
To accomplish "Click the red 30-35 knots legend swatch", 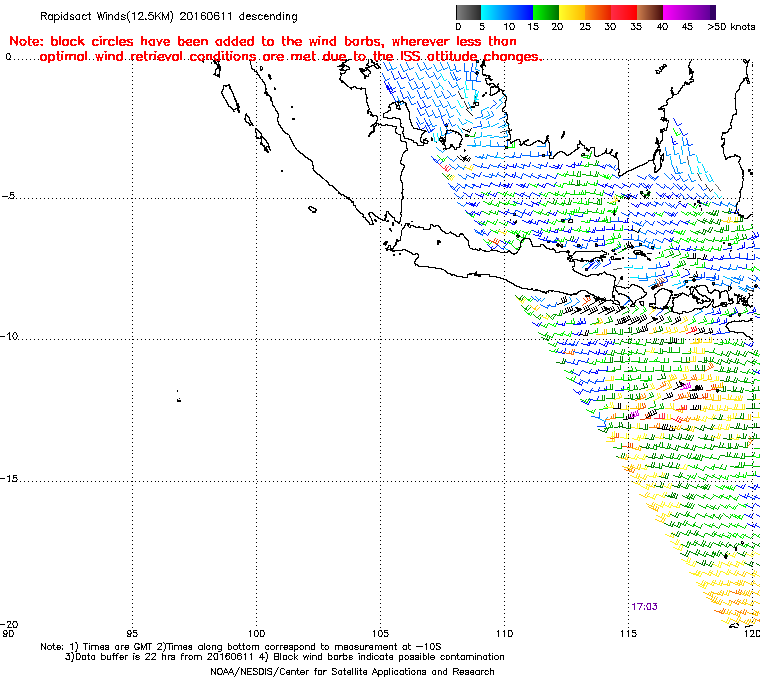I will point(624,12).
